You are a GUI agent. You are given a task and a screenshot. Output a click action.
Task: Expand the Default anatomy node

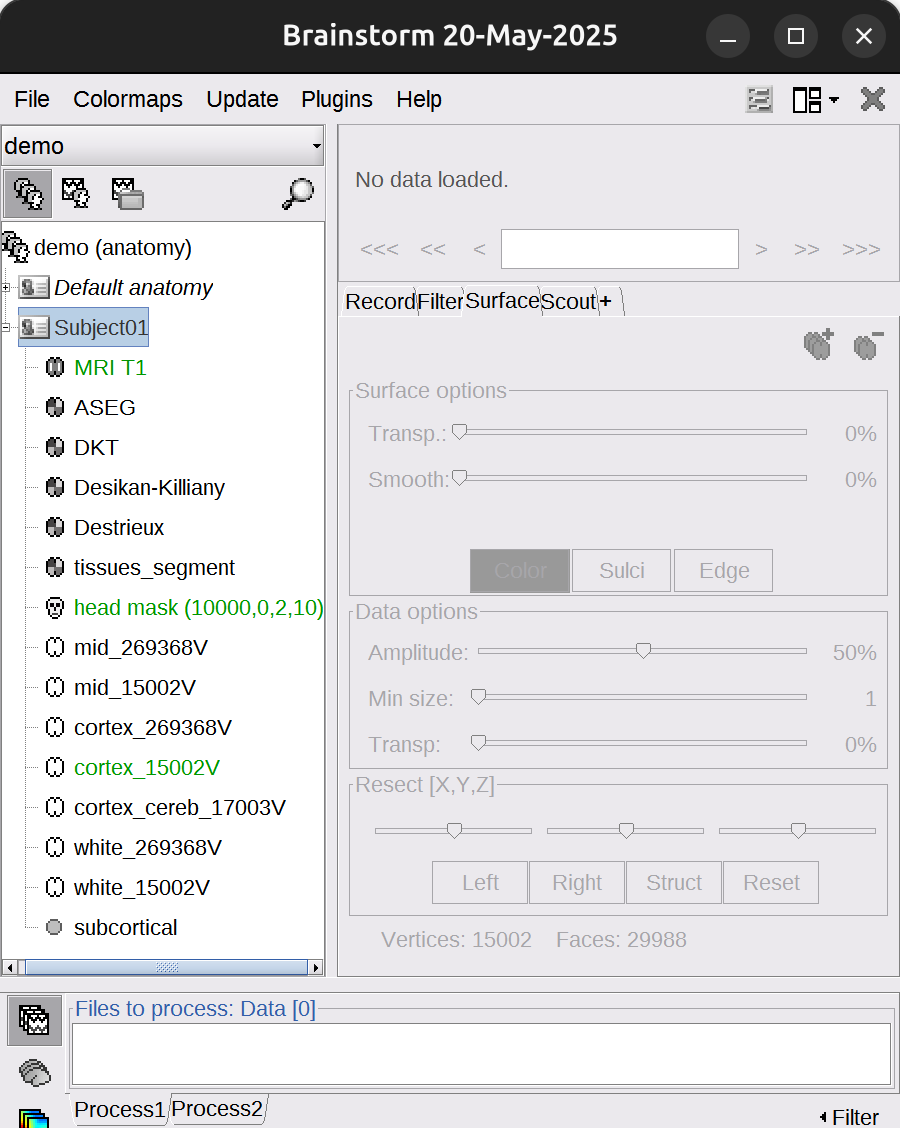pyautogui.click(x=6, y=288)
